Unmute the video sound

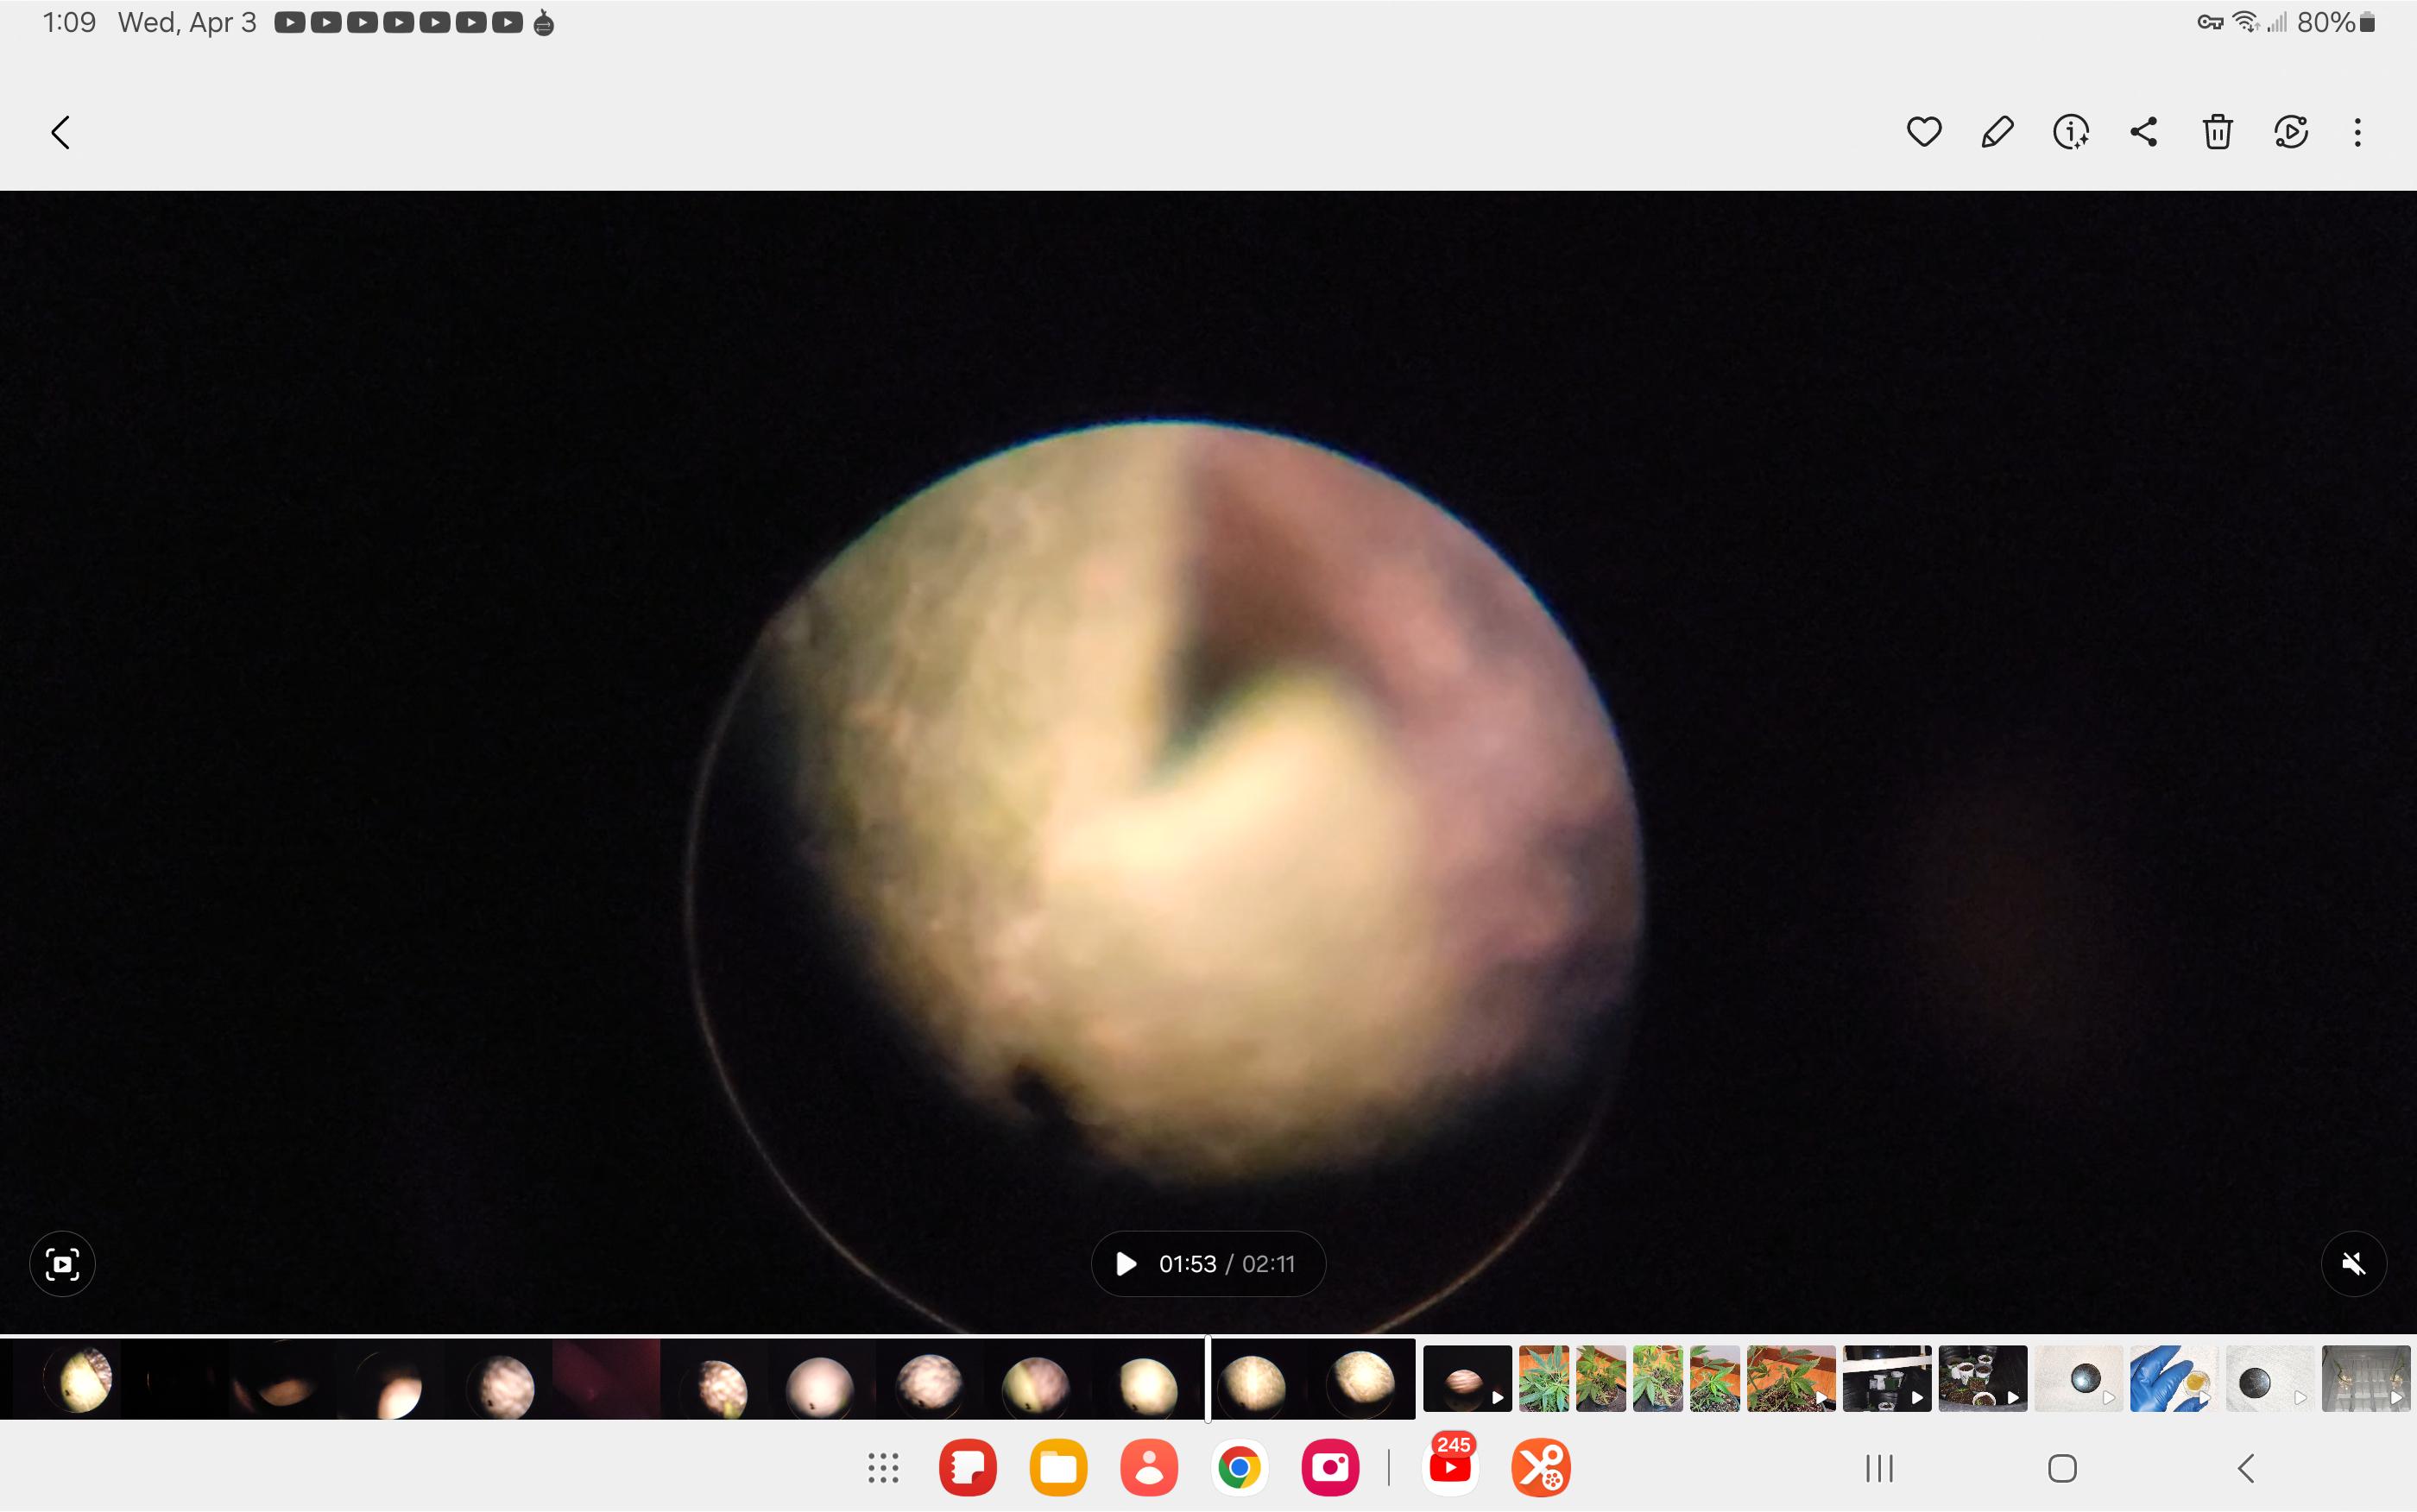(2353, 1264)
